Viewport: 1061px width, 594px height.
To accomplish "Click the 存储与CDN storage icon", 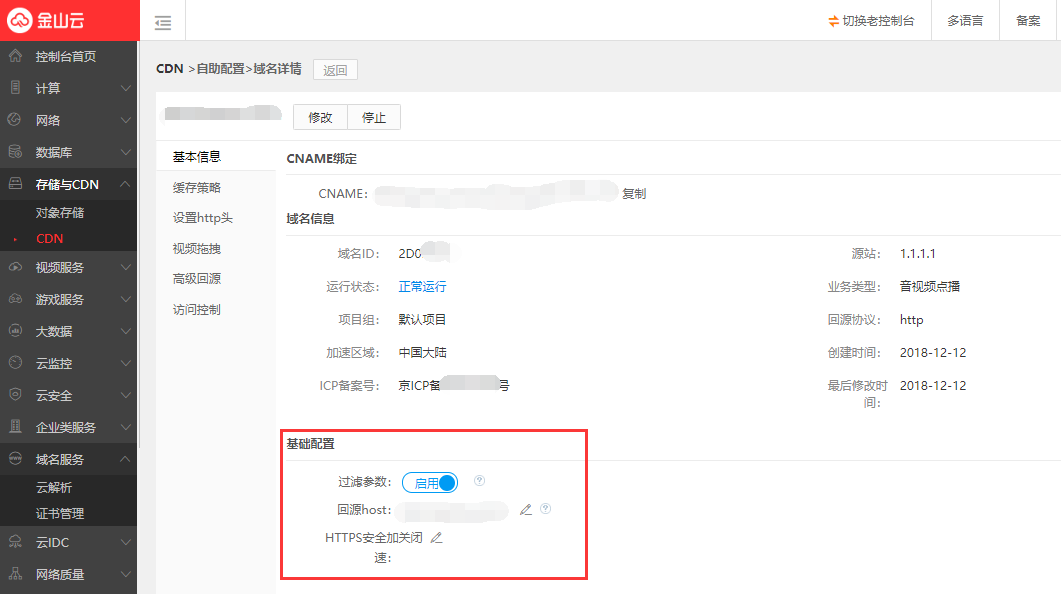I will coord(15,184).
